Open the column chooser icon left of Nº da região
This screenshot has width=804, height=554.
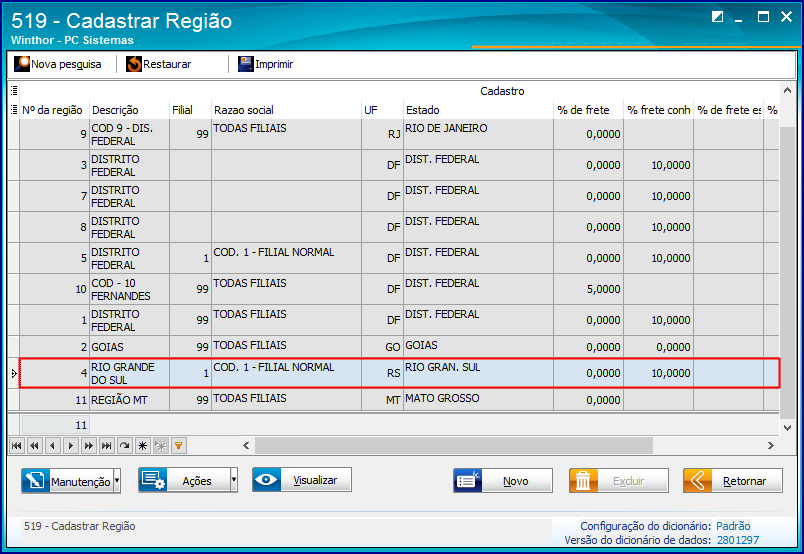[14, 110]
